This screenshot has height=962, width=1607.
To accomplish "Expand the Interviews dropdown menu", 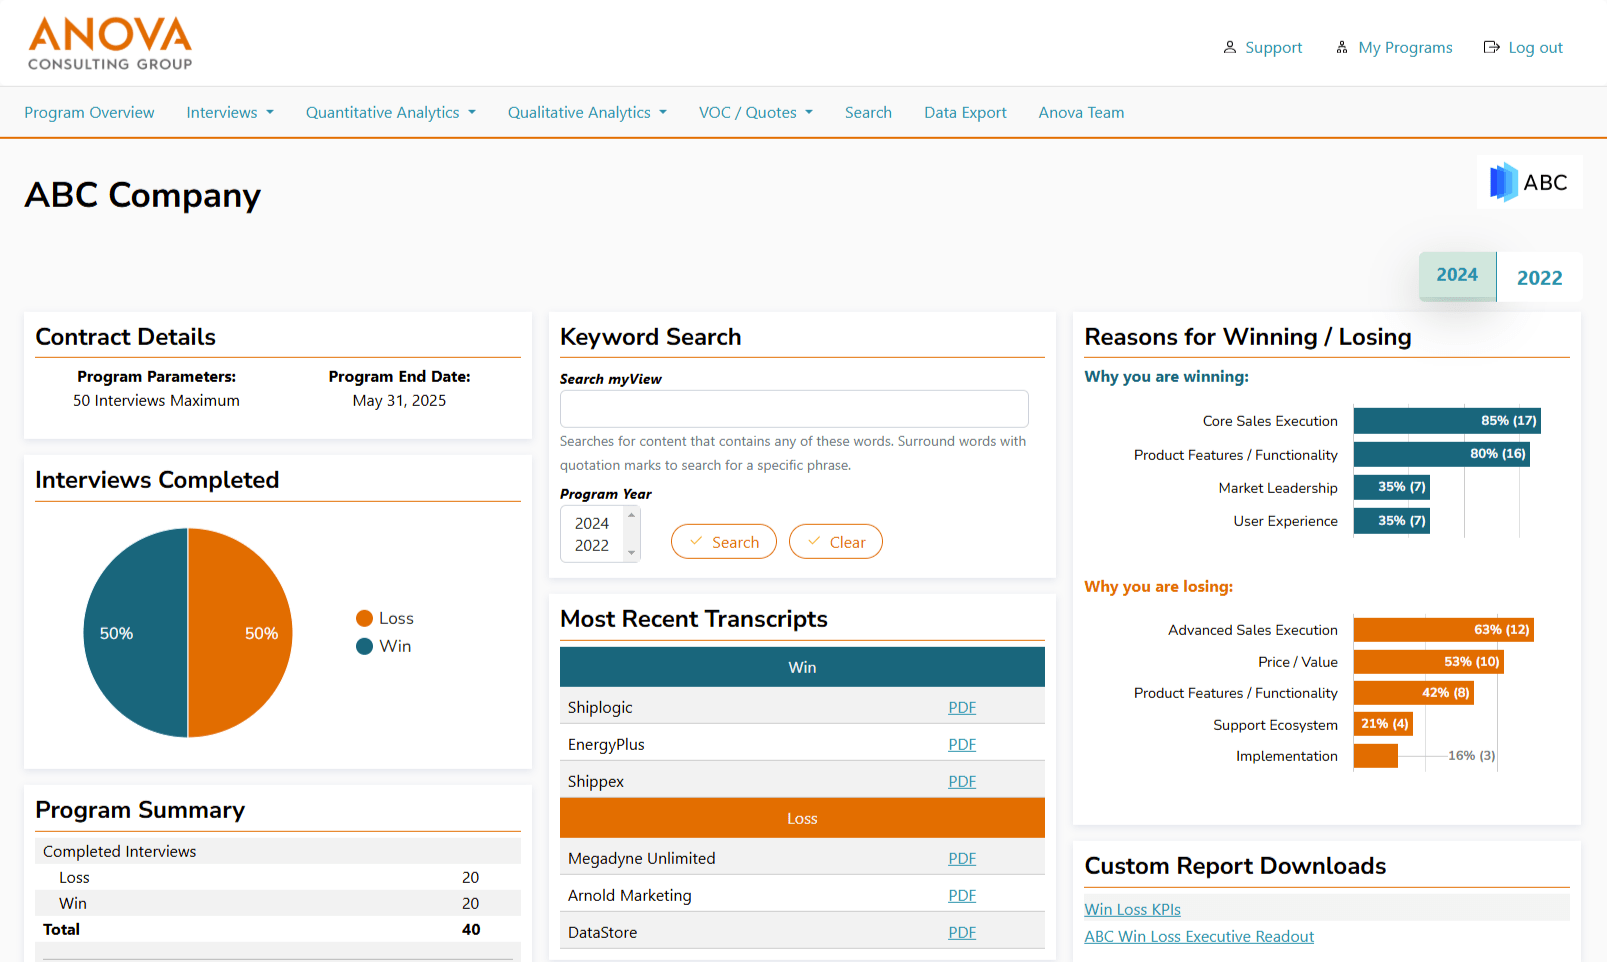I will coord(230,112).
